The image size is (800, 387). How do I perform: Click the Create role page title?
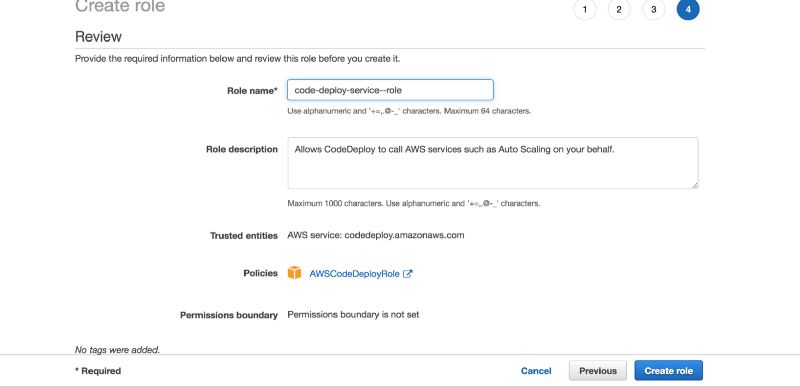pyautogui.click(x=120, y=6)
